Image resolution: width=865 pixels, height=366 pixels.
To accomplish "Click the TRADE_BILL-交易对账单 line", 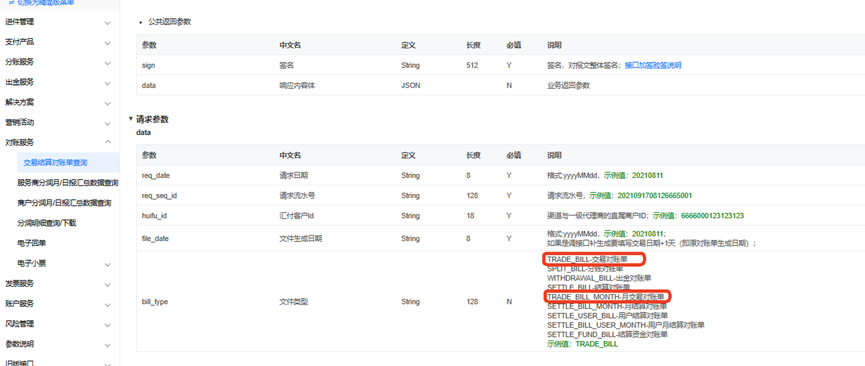I will click(x=588, y=259).
